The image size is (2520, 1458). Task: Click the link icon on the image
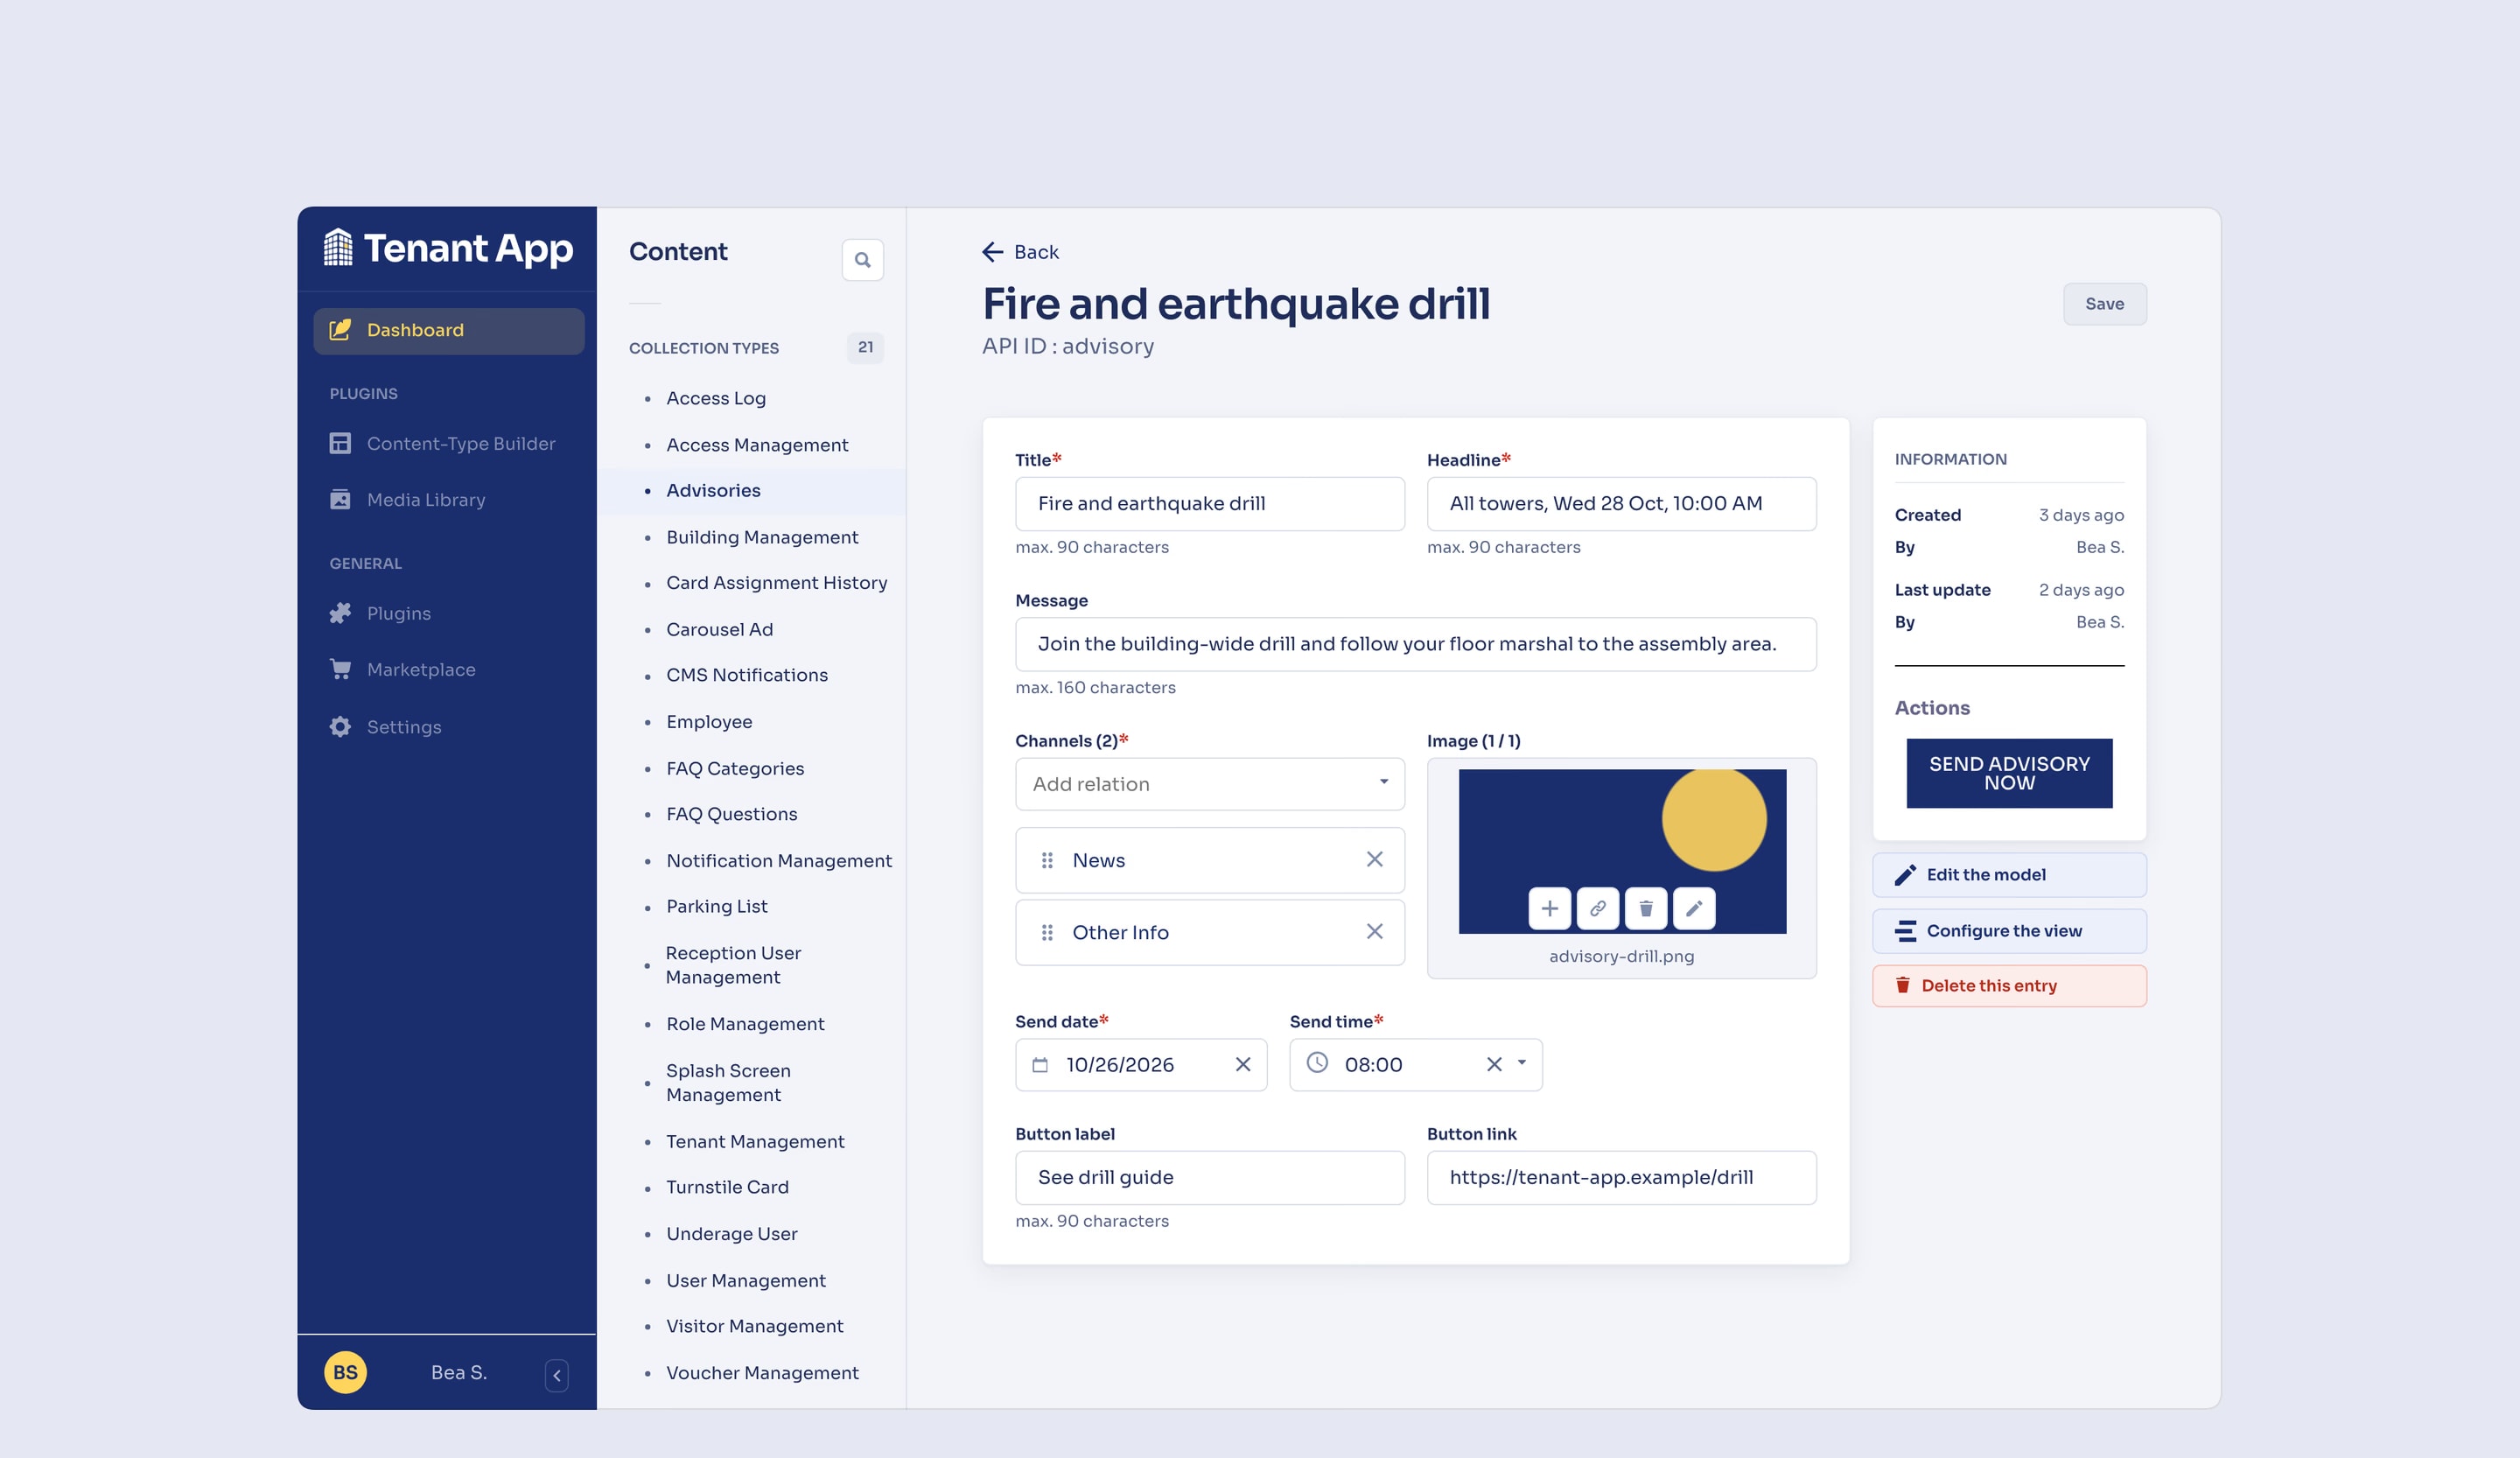click(x=1597, y=908)
